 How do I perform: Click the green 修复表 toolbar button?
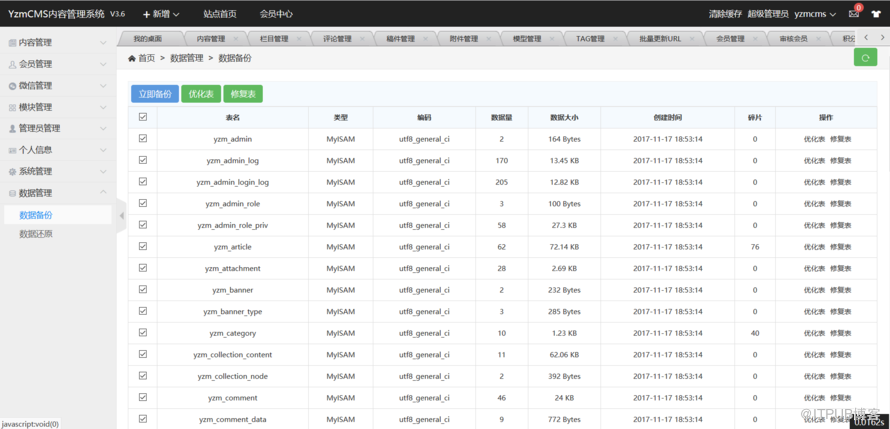(x=243, y=94)
